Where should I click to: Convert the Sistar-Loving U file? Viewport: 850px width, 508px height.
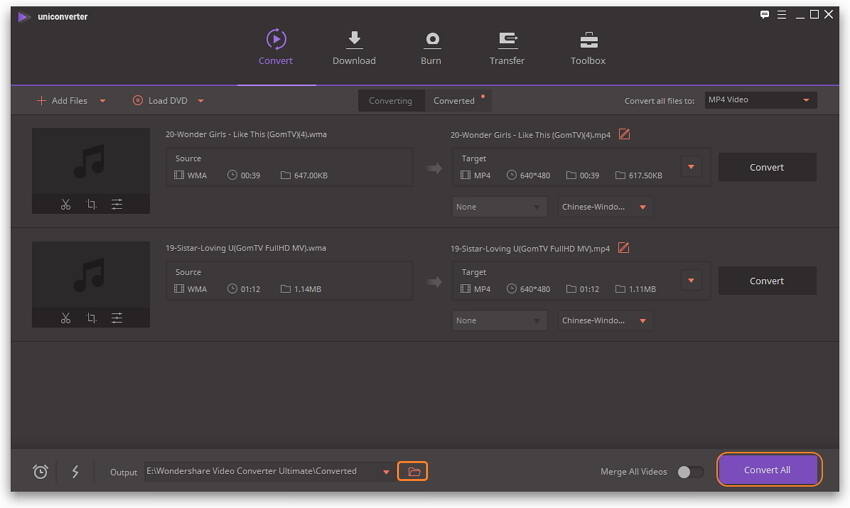pyautogui.click(x=767, y=281)
